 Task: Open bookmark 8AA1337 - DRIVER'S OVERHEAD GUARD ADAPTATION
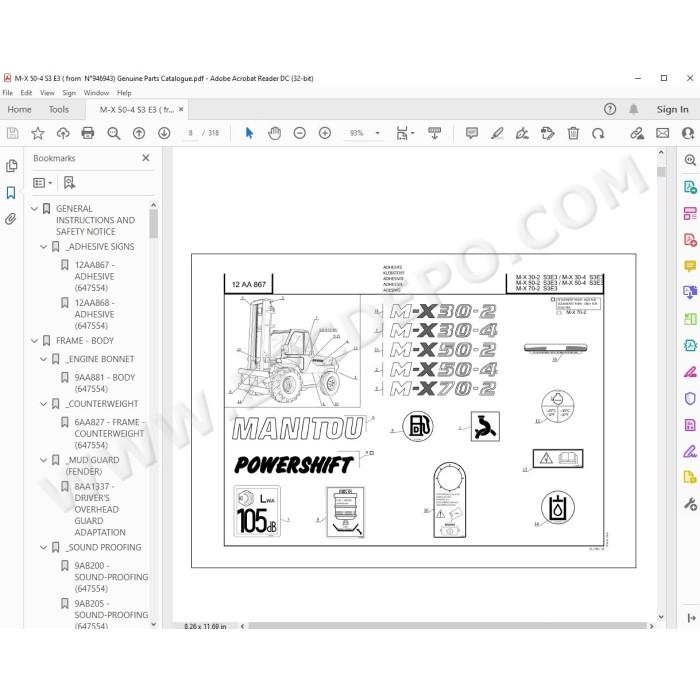(100, 509)
